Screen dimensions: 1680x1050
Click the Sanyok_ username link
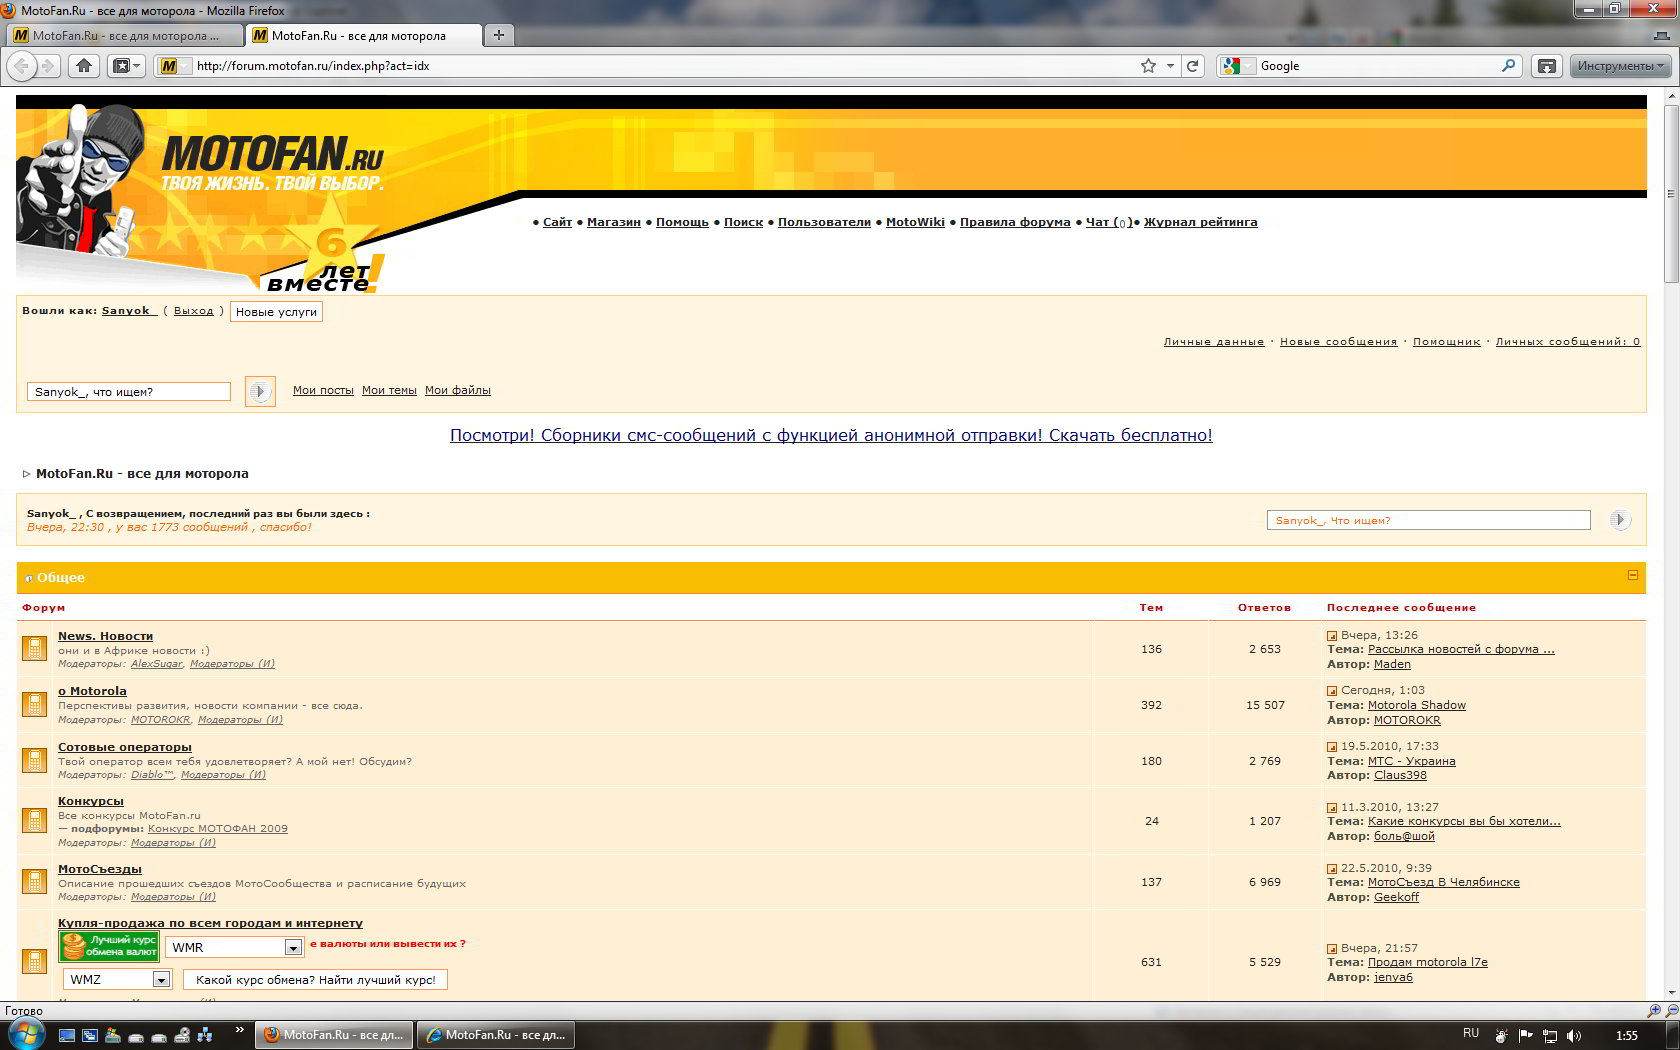pos(129,311)
